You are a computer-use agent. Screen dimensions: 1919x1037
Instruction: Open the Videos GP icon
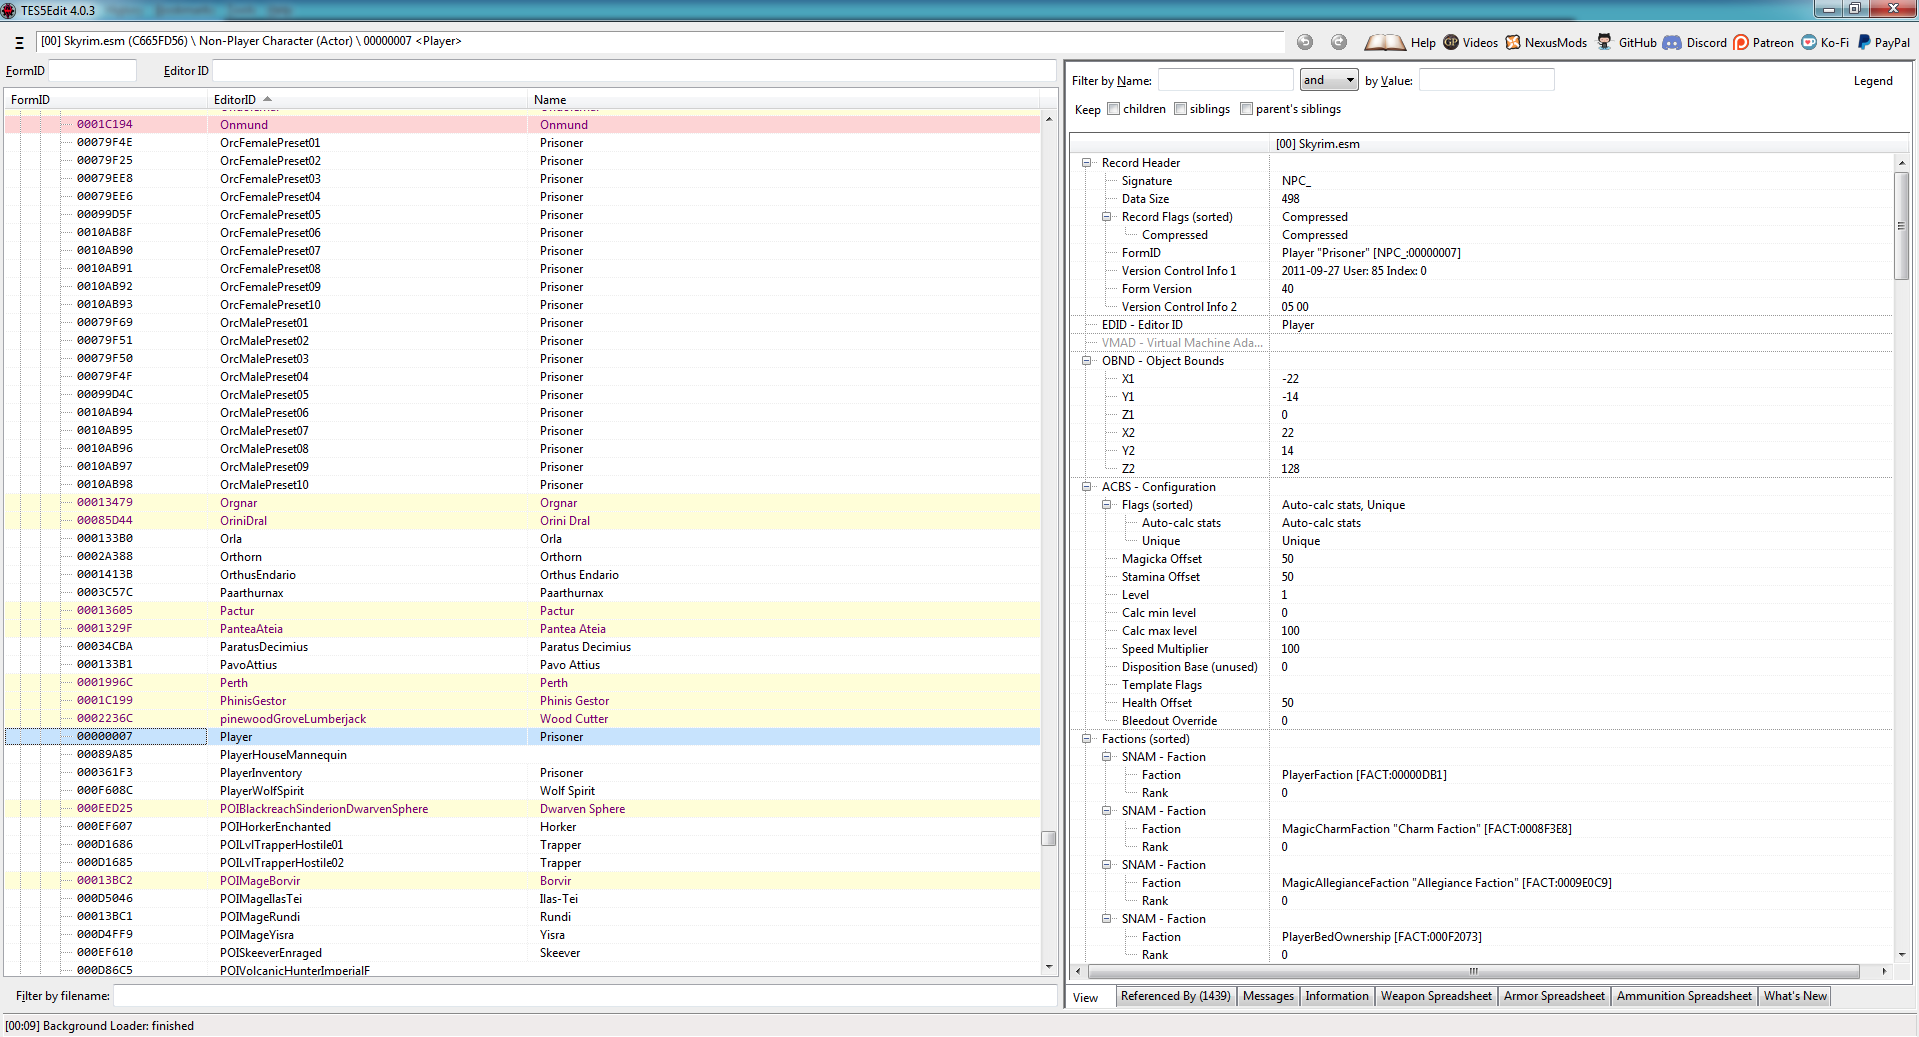1451,42
